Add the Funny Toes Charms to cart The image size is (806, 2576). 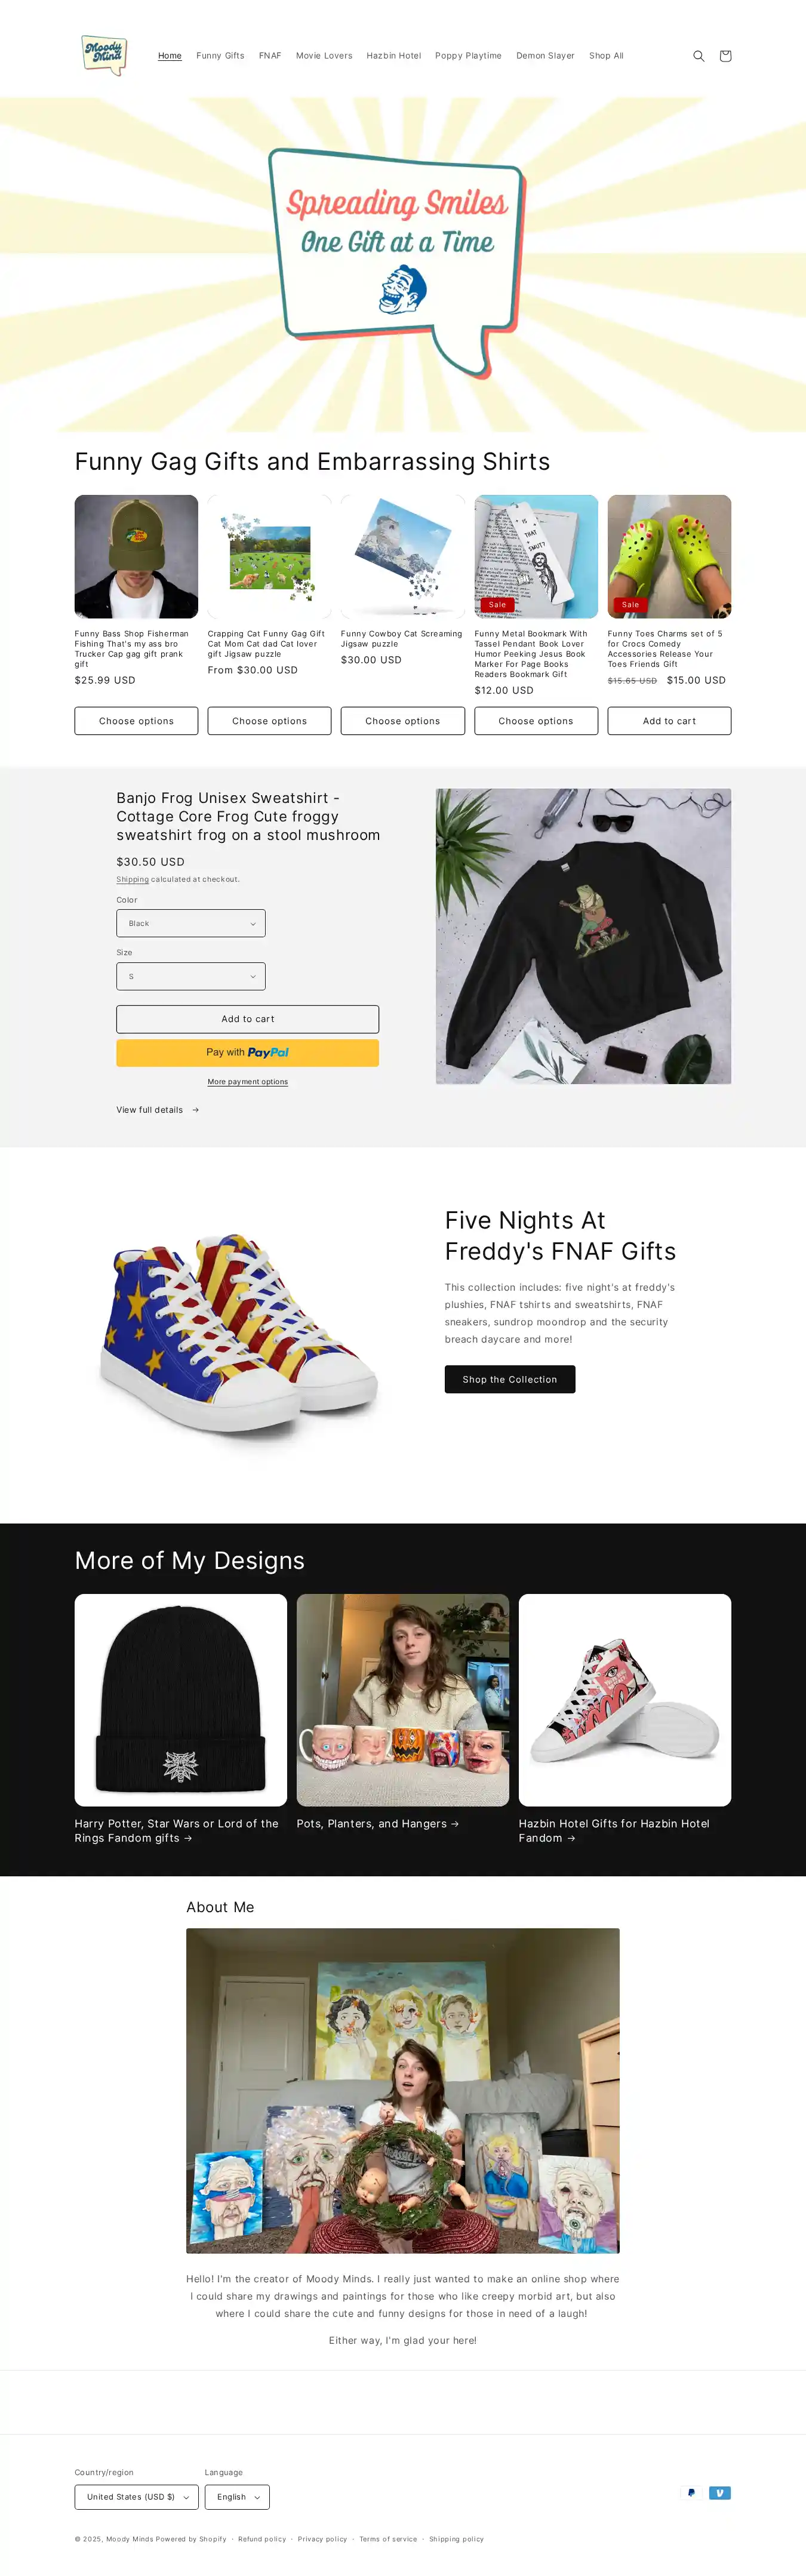pos(669,720)
